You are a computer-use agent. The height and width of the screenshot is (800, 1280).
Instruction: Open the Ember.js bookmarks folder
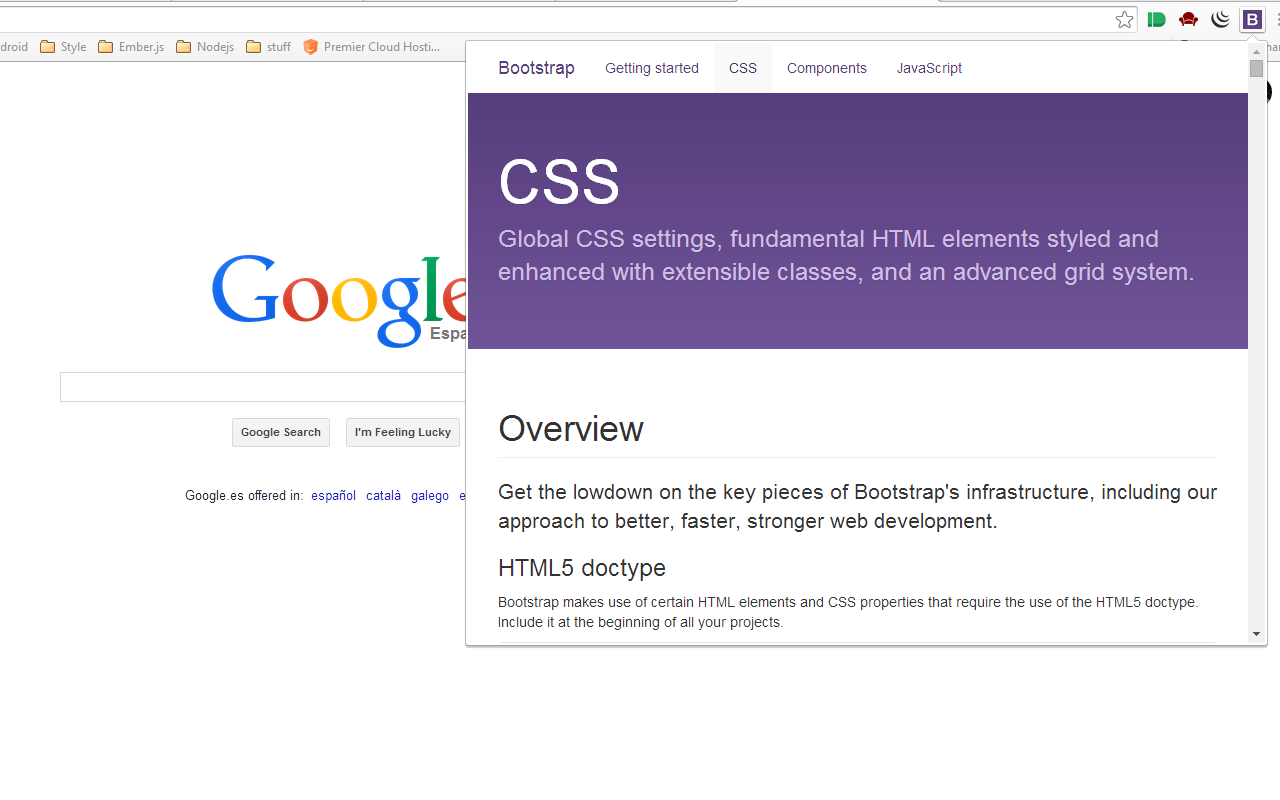pyautogui.click(x=131, y=47)
